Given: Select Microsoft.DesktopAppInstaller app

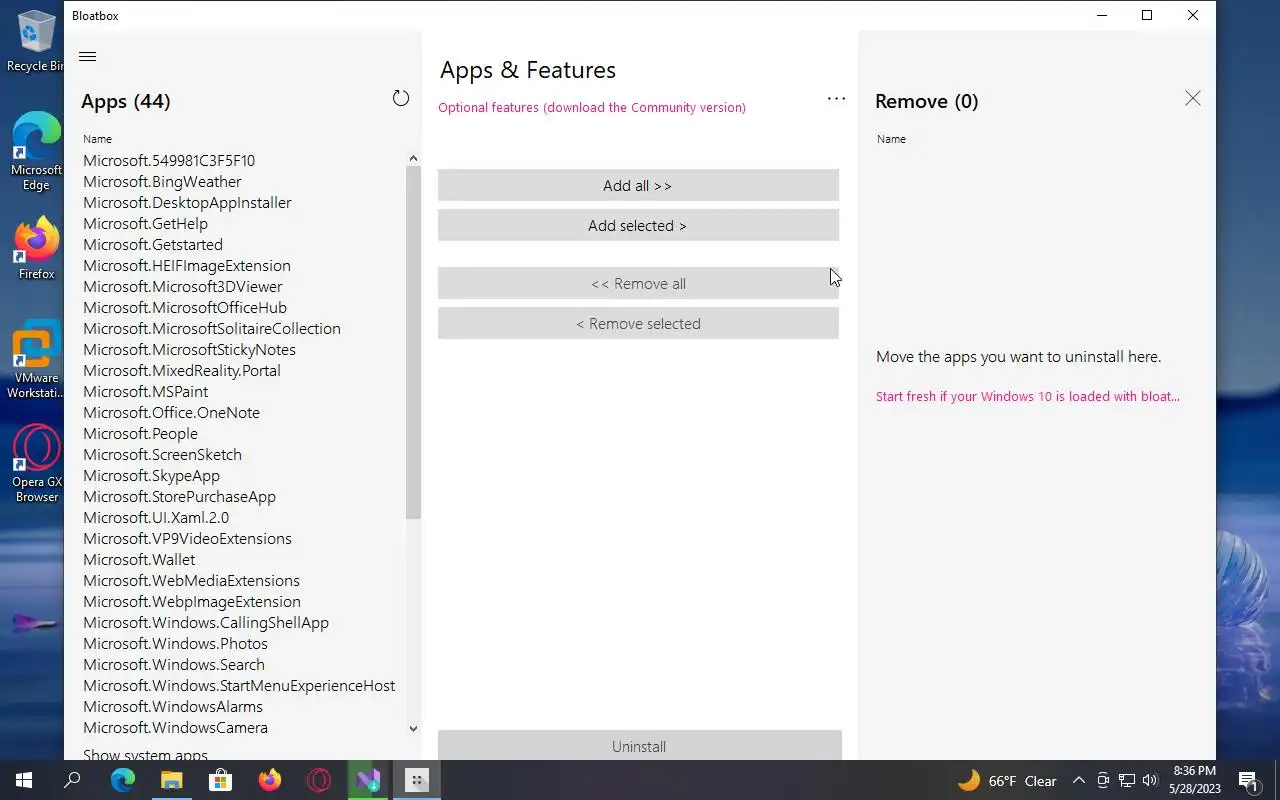Looking at the screenshot, I should pyautogui.click(x=187, y=202).
